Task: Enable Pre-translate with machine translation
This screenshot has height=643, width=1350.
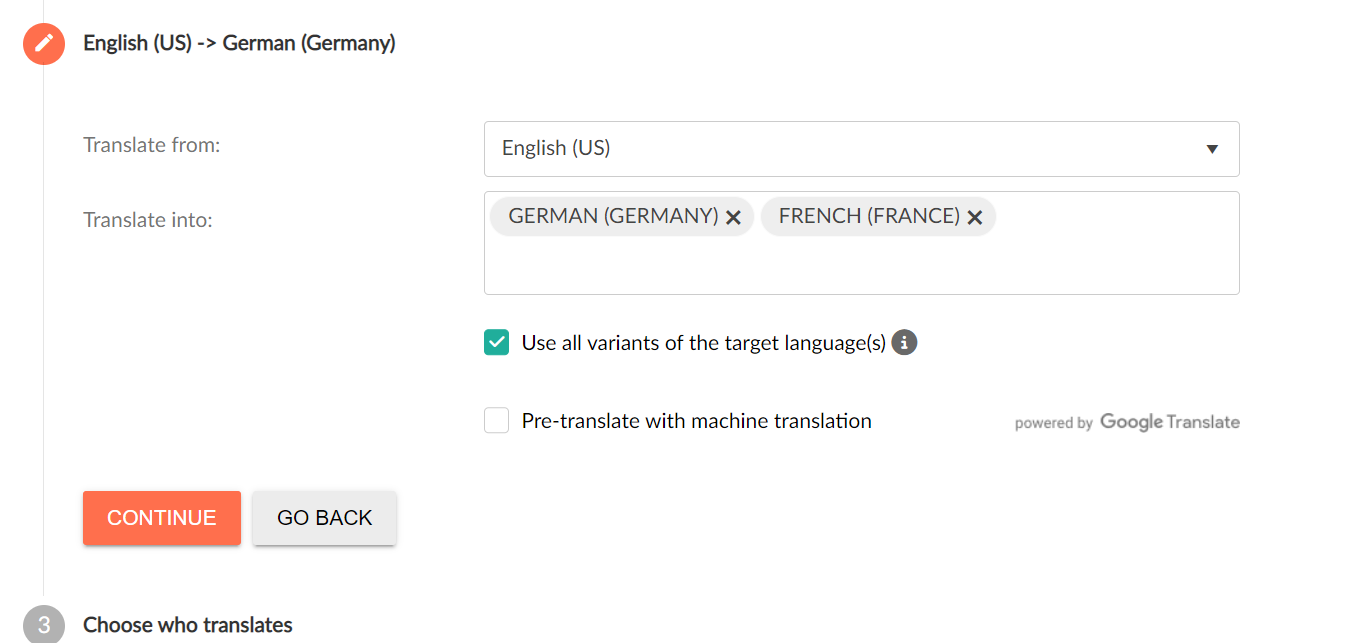Action: point(496,420)
